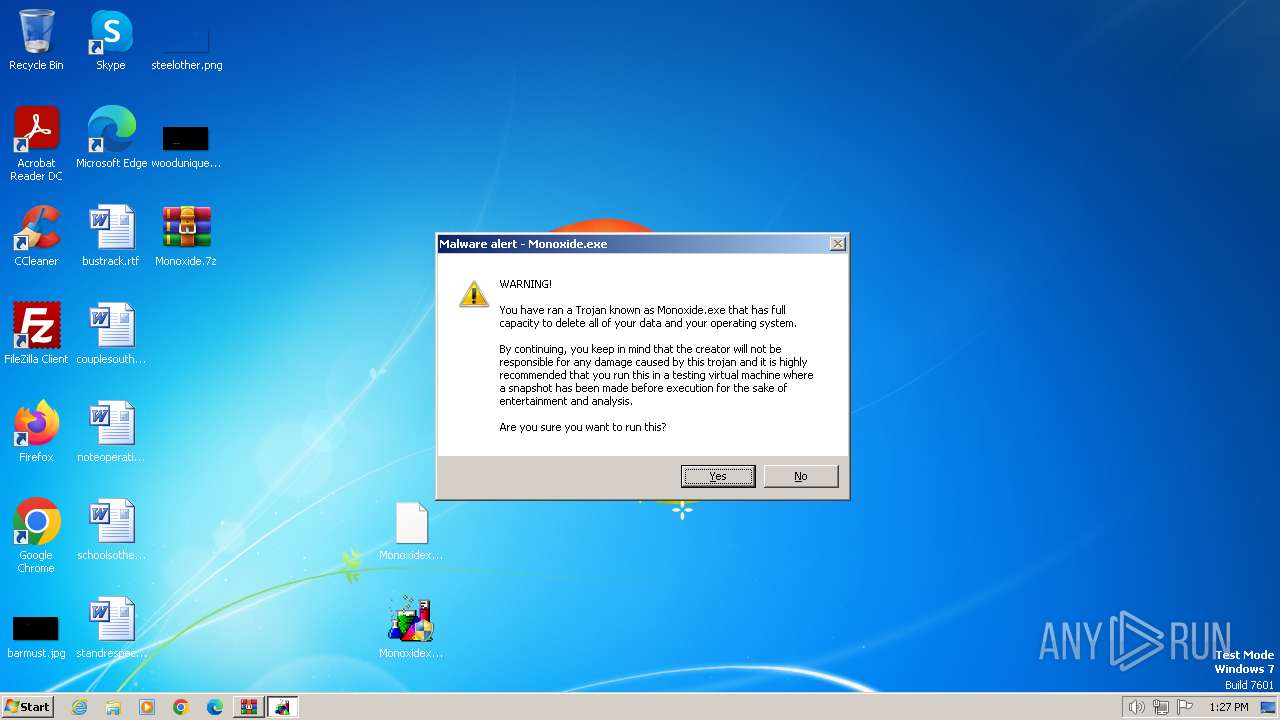Select the FileZilla Client shortcut
The image size is (1280, 720).
[36, 334]
